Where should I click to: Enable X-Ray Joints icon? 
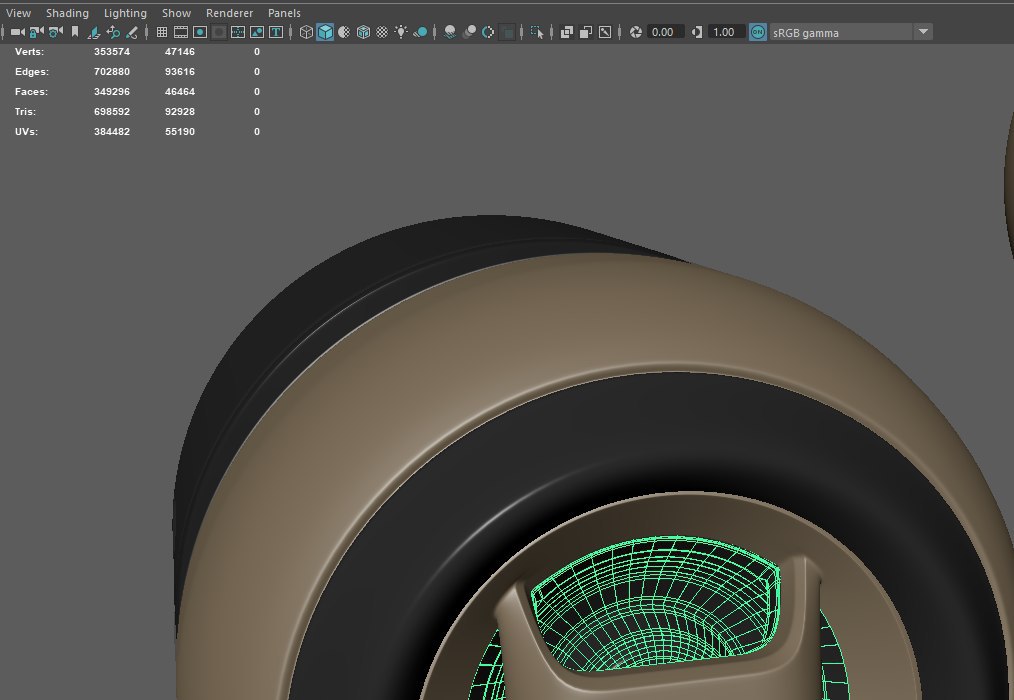(605, 32)
